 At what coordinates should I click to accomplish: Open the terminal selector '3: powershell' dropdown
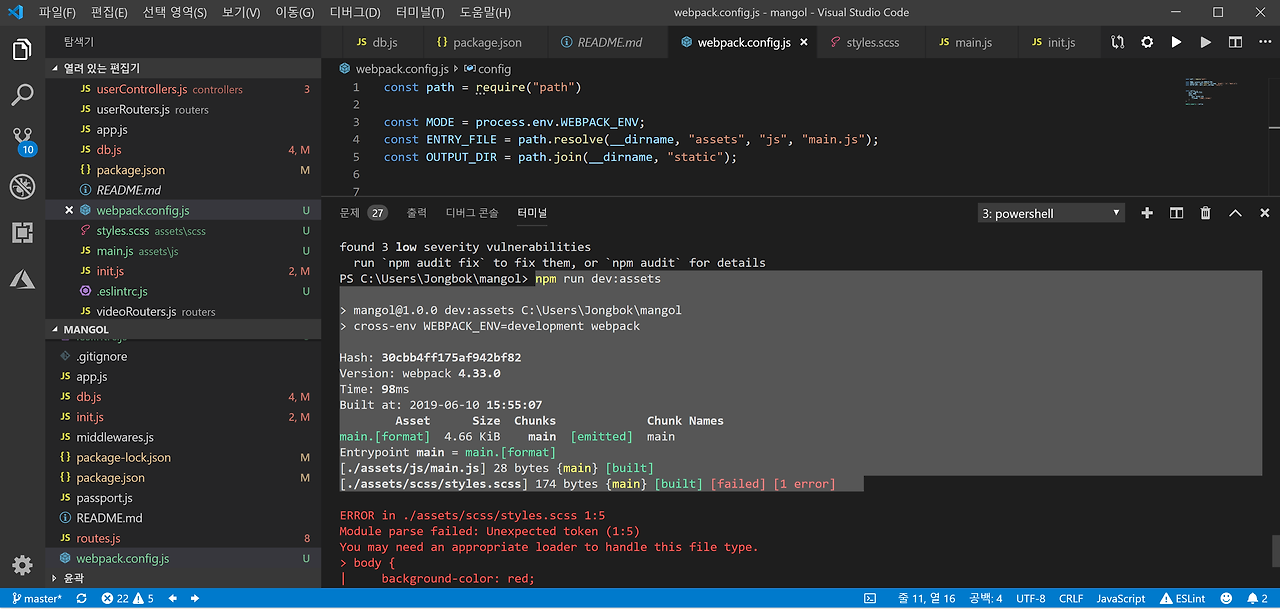point(1050,213)
